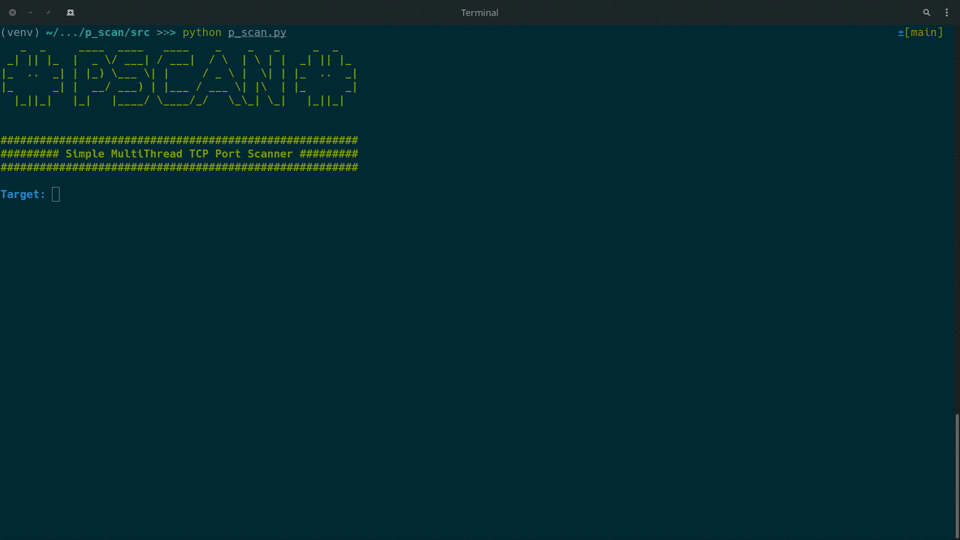Maximize the Terminal window
Viewport: 960px width, 540px height.
pos(48,12)
